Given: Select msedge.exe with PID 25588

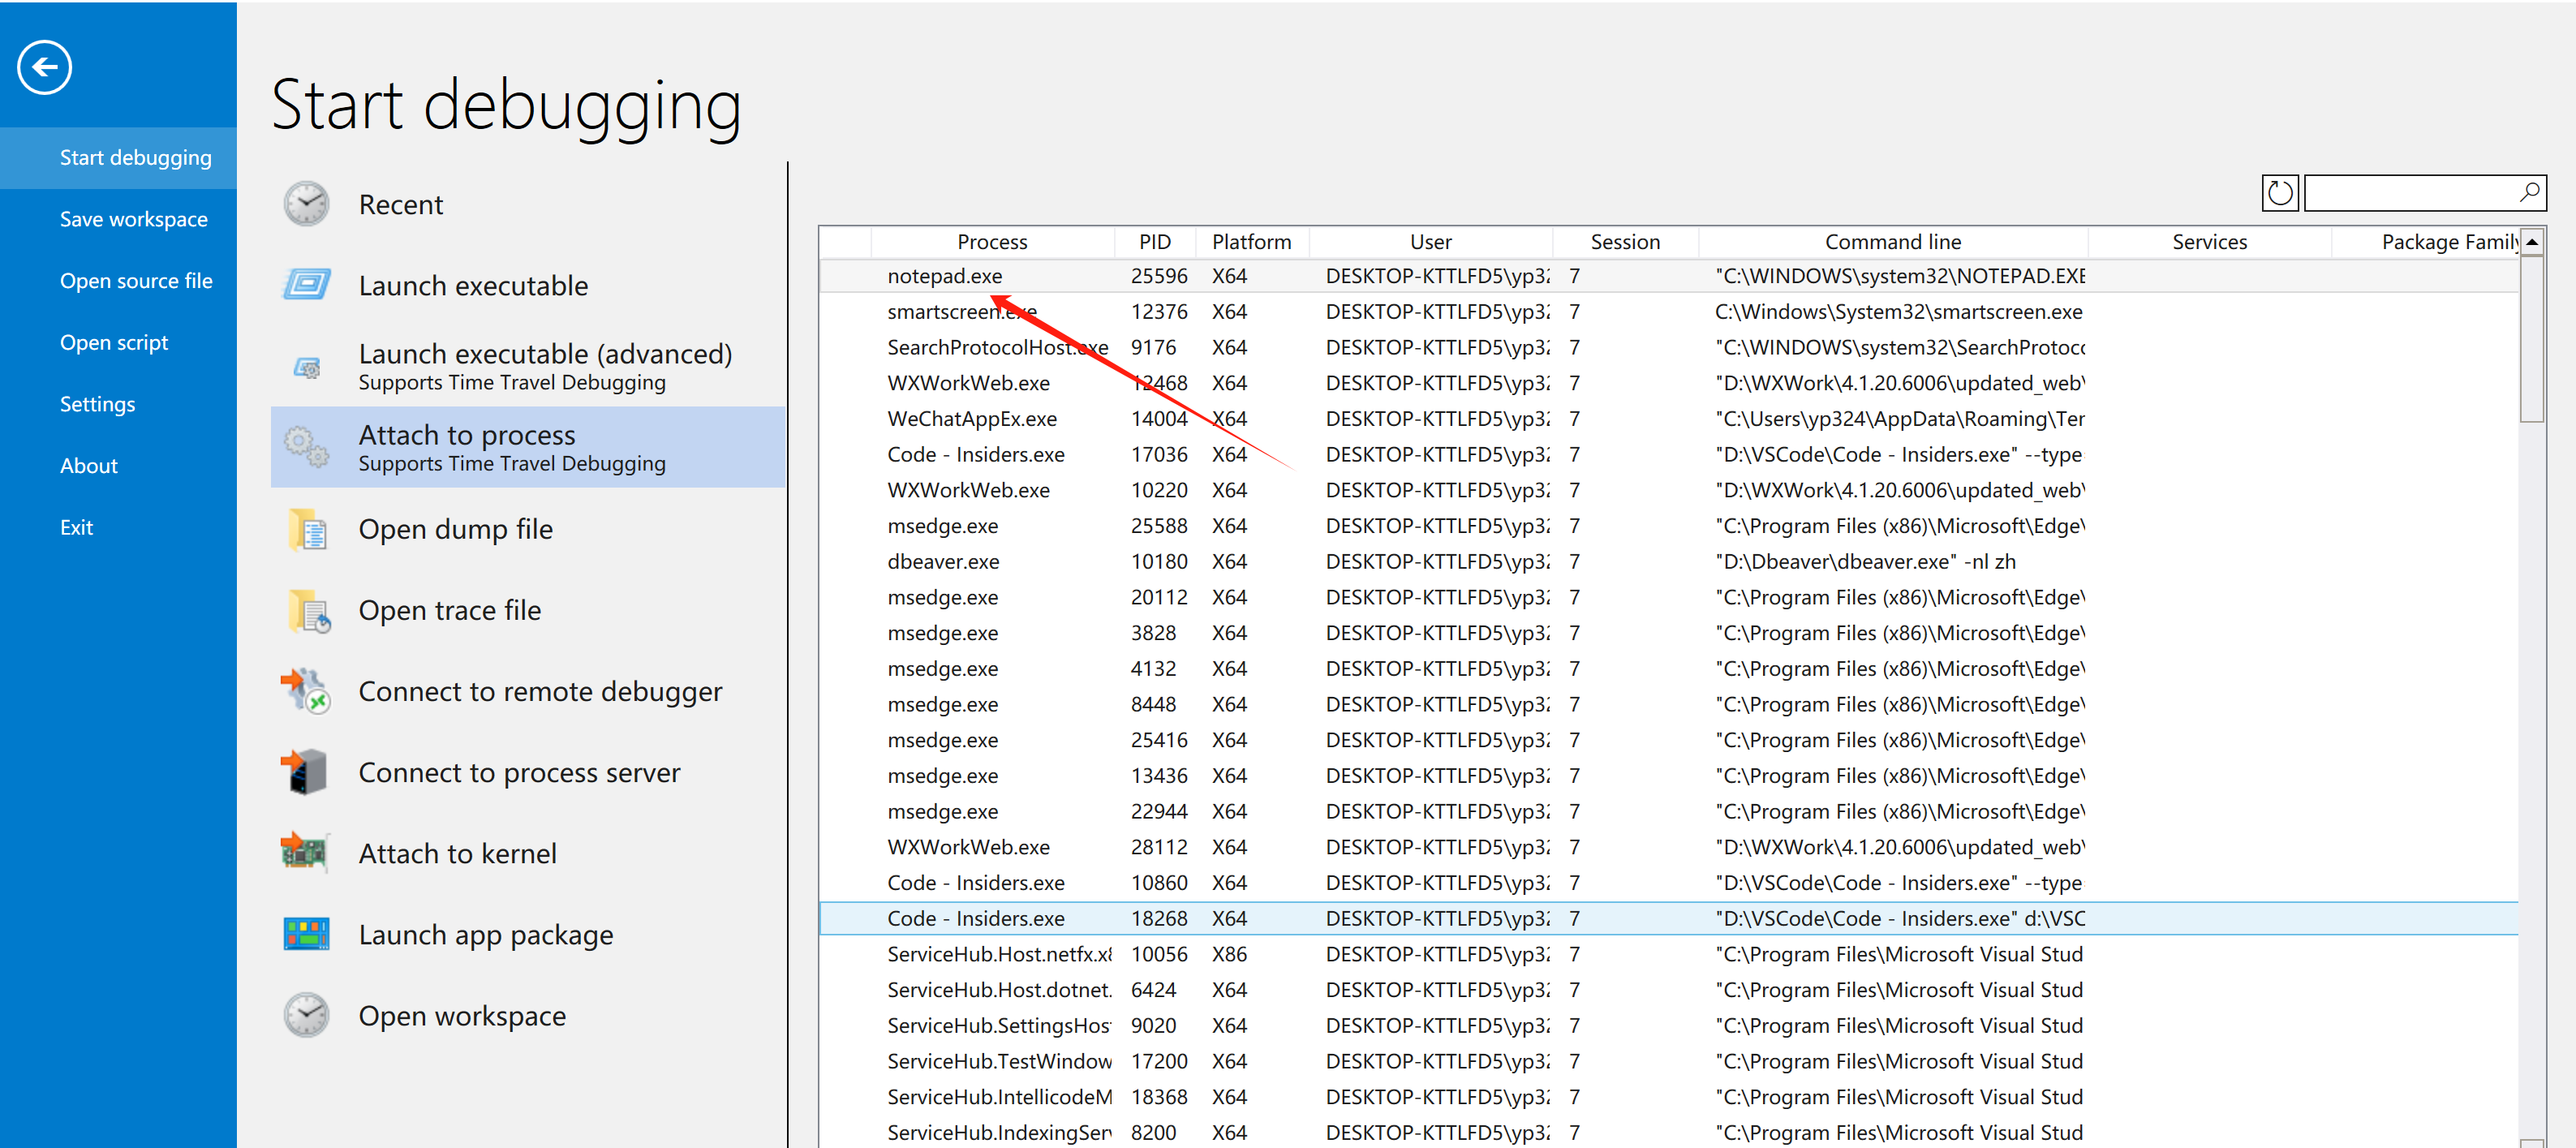Looking at the screenshot, I should tap(1669, 526).
